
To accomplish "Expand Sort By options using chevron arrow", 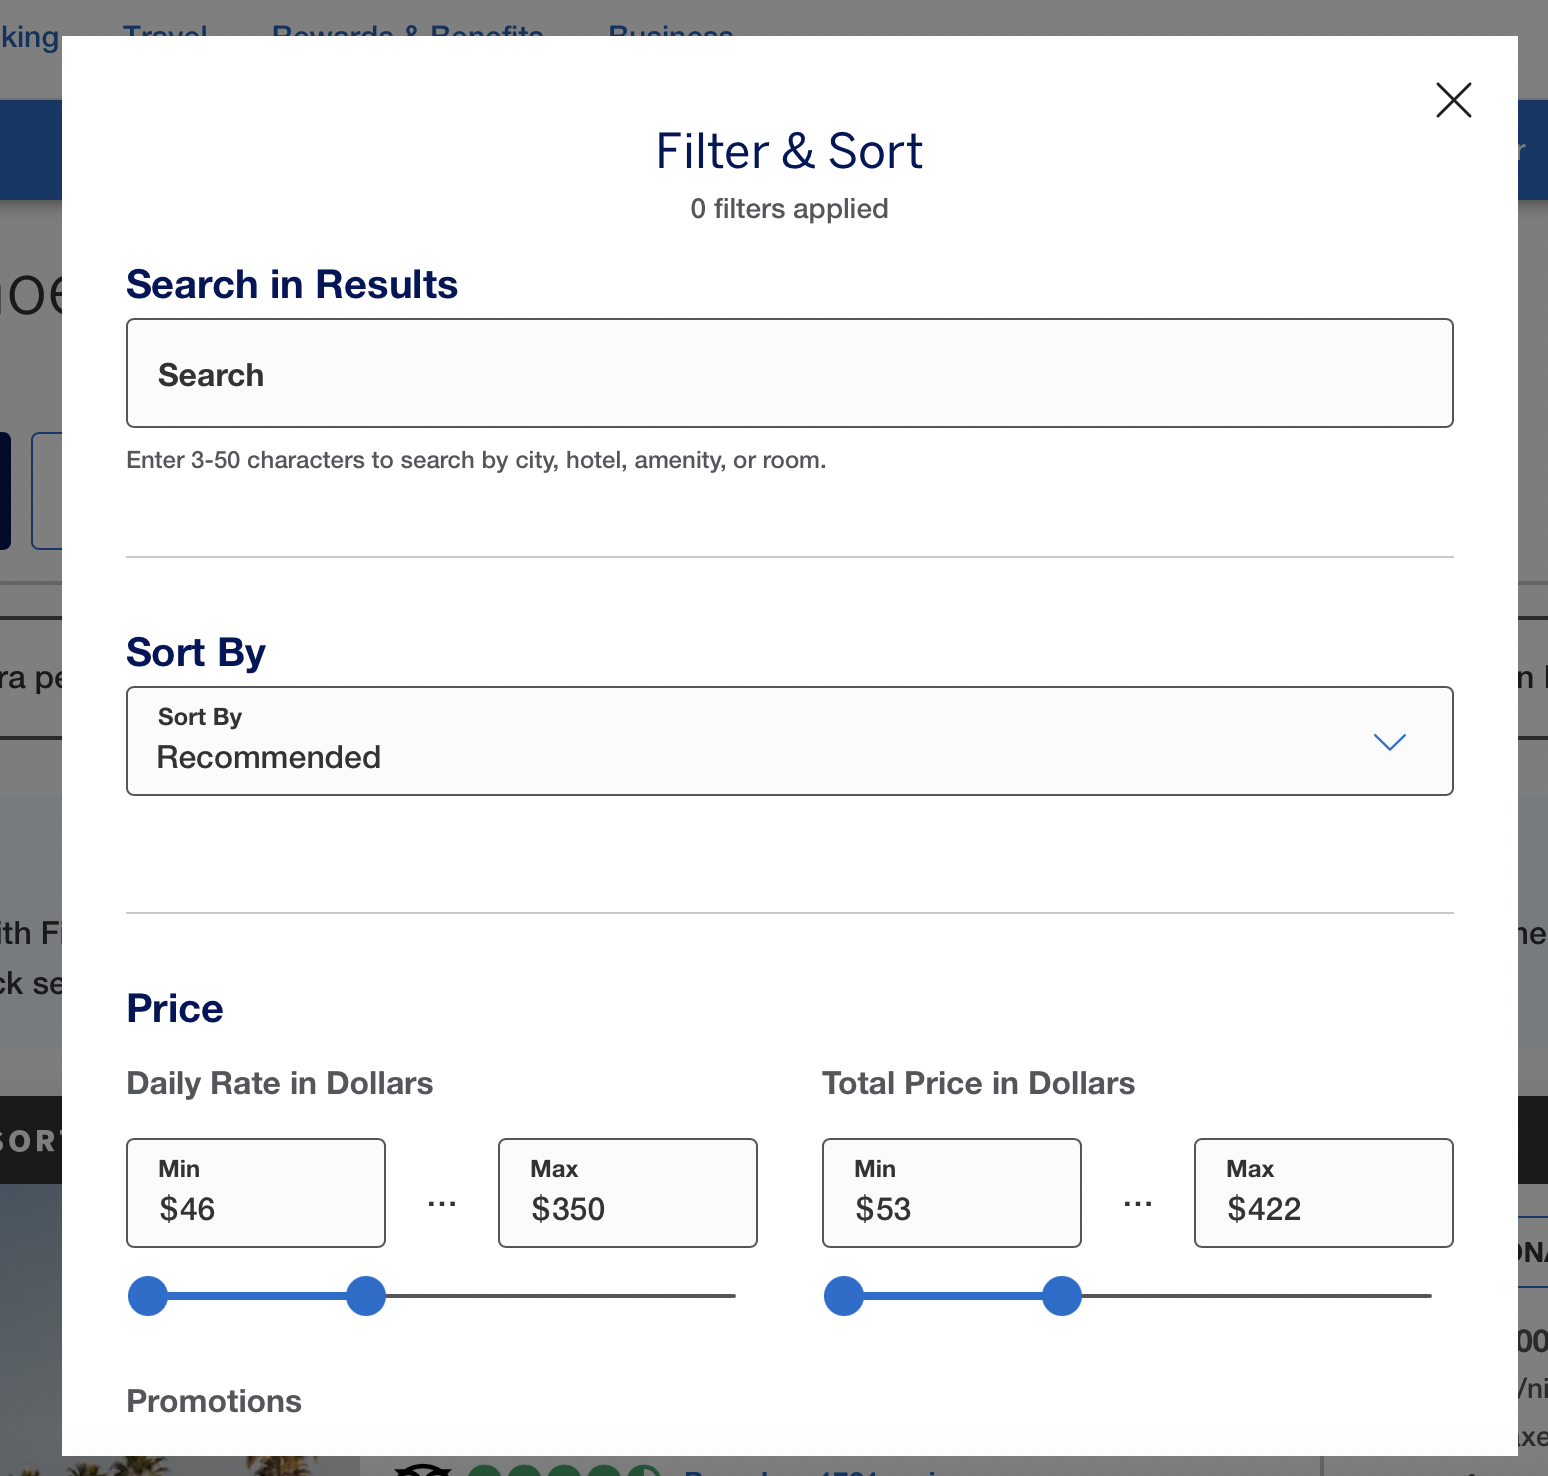I will 1389,742.
